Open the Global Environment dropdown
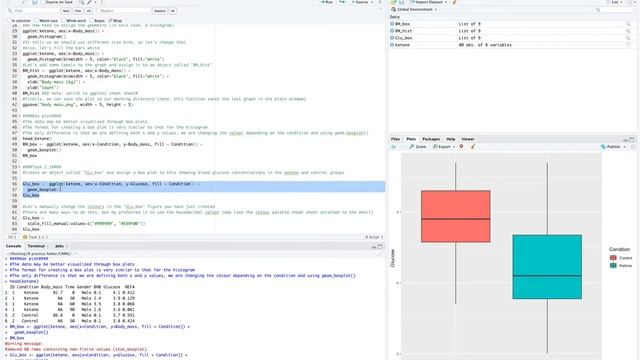The image size is (640, 360). pos(414,9)
